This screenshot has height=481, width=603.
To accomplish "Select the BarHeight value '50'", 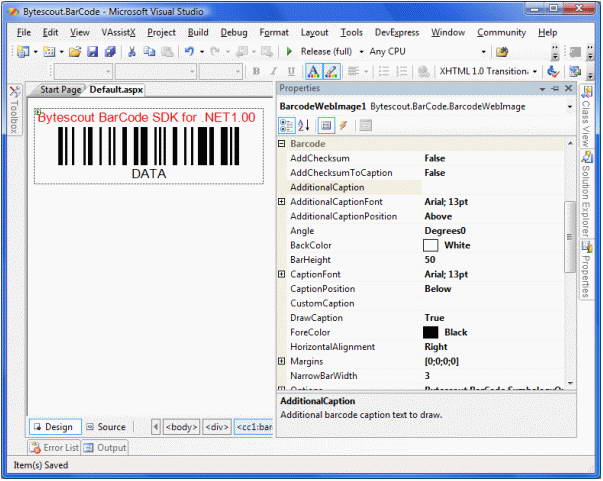I will pyautogui.click(x=430, y=260).
